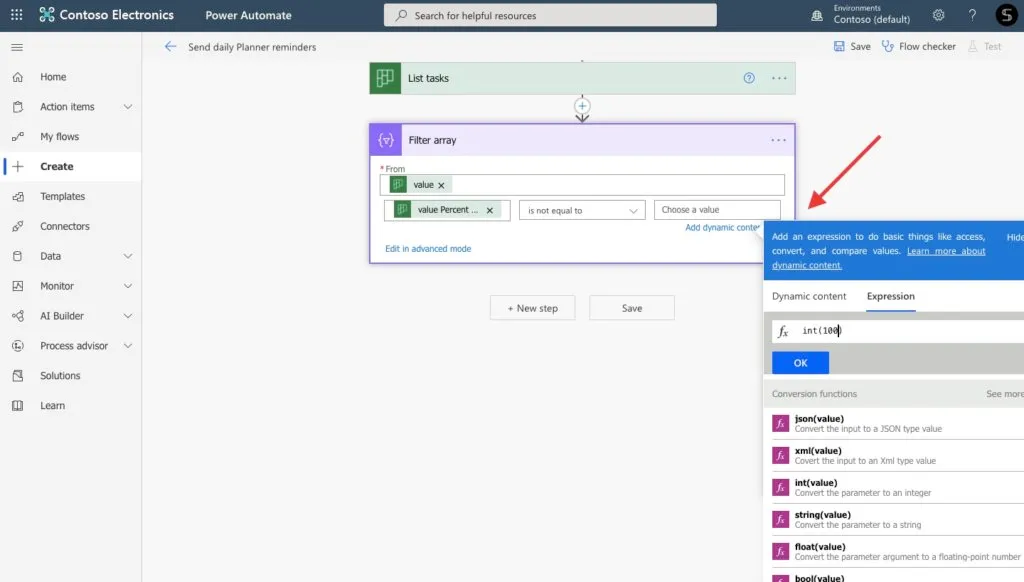1024x582 pixels.
Task: Click the Filter array action icon
Action: (x=386, y=140)
